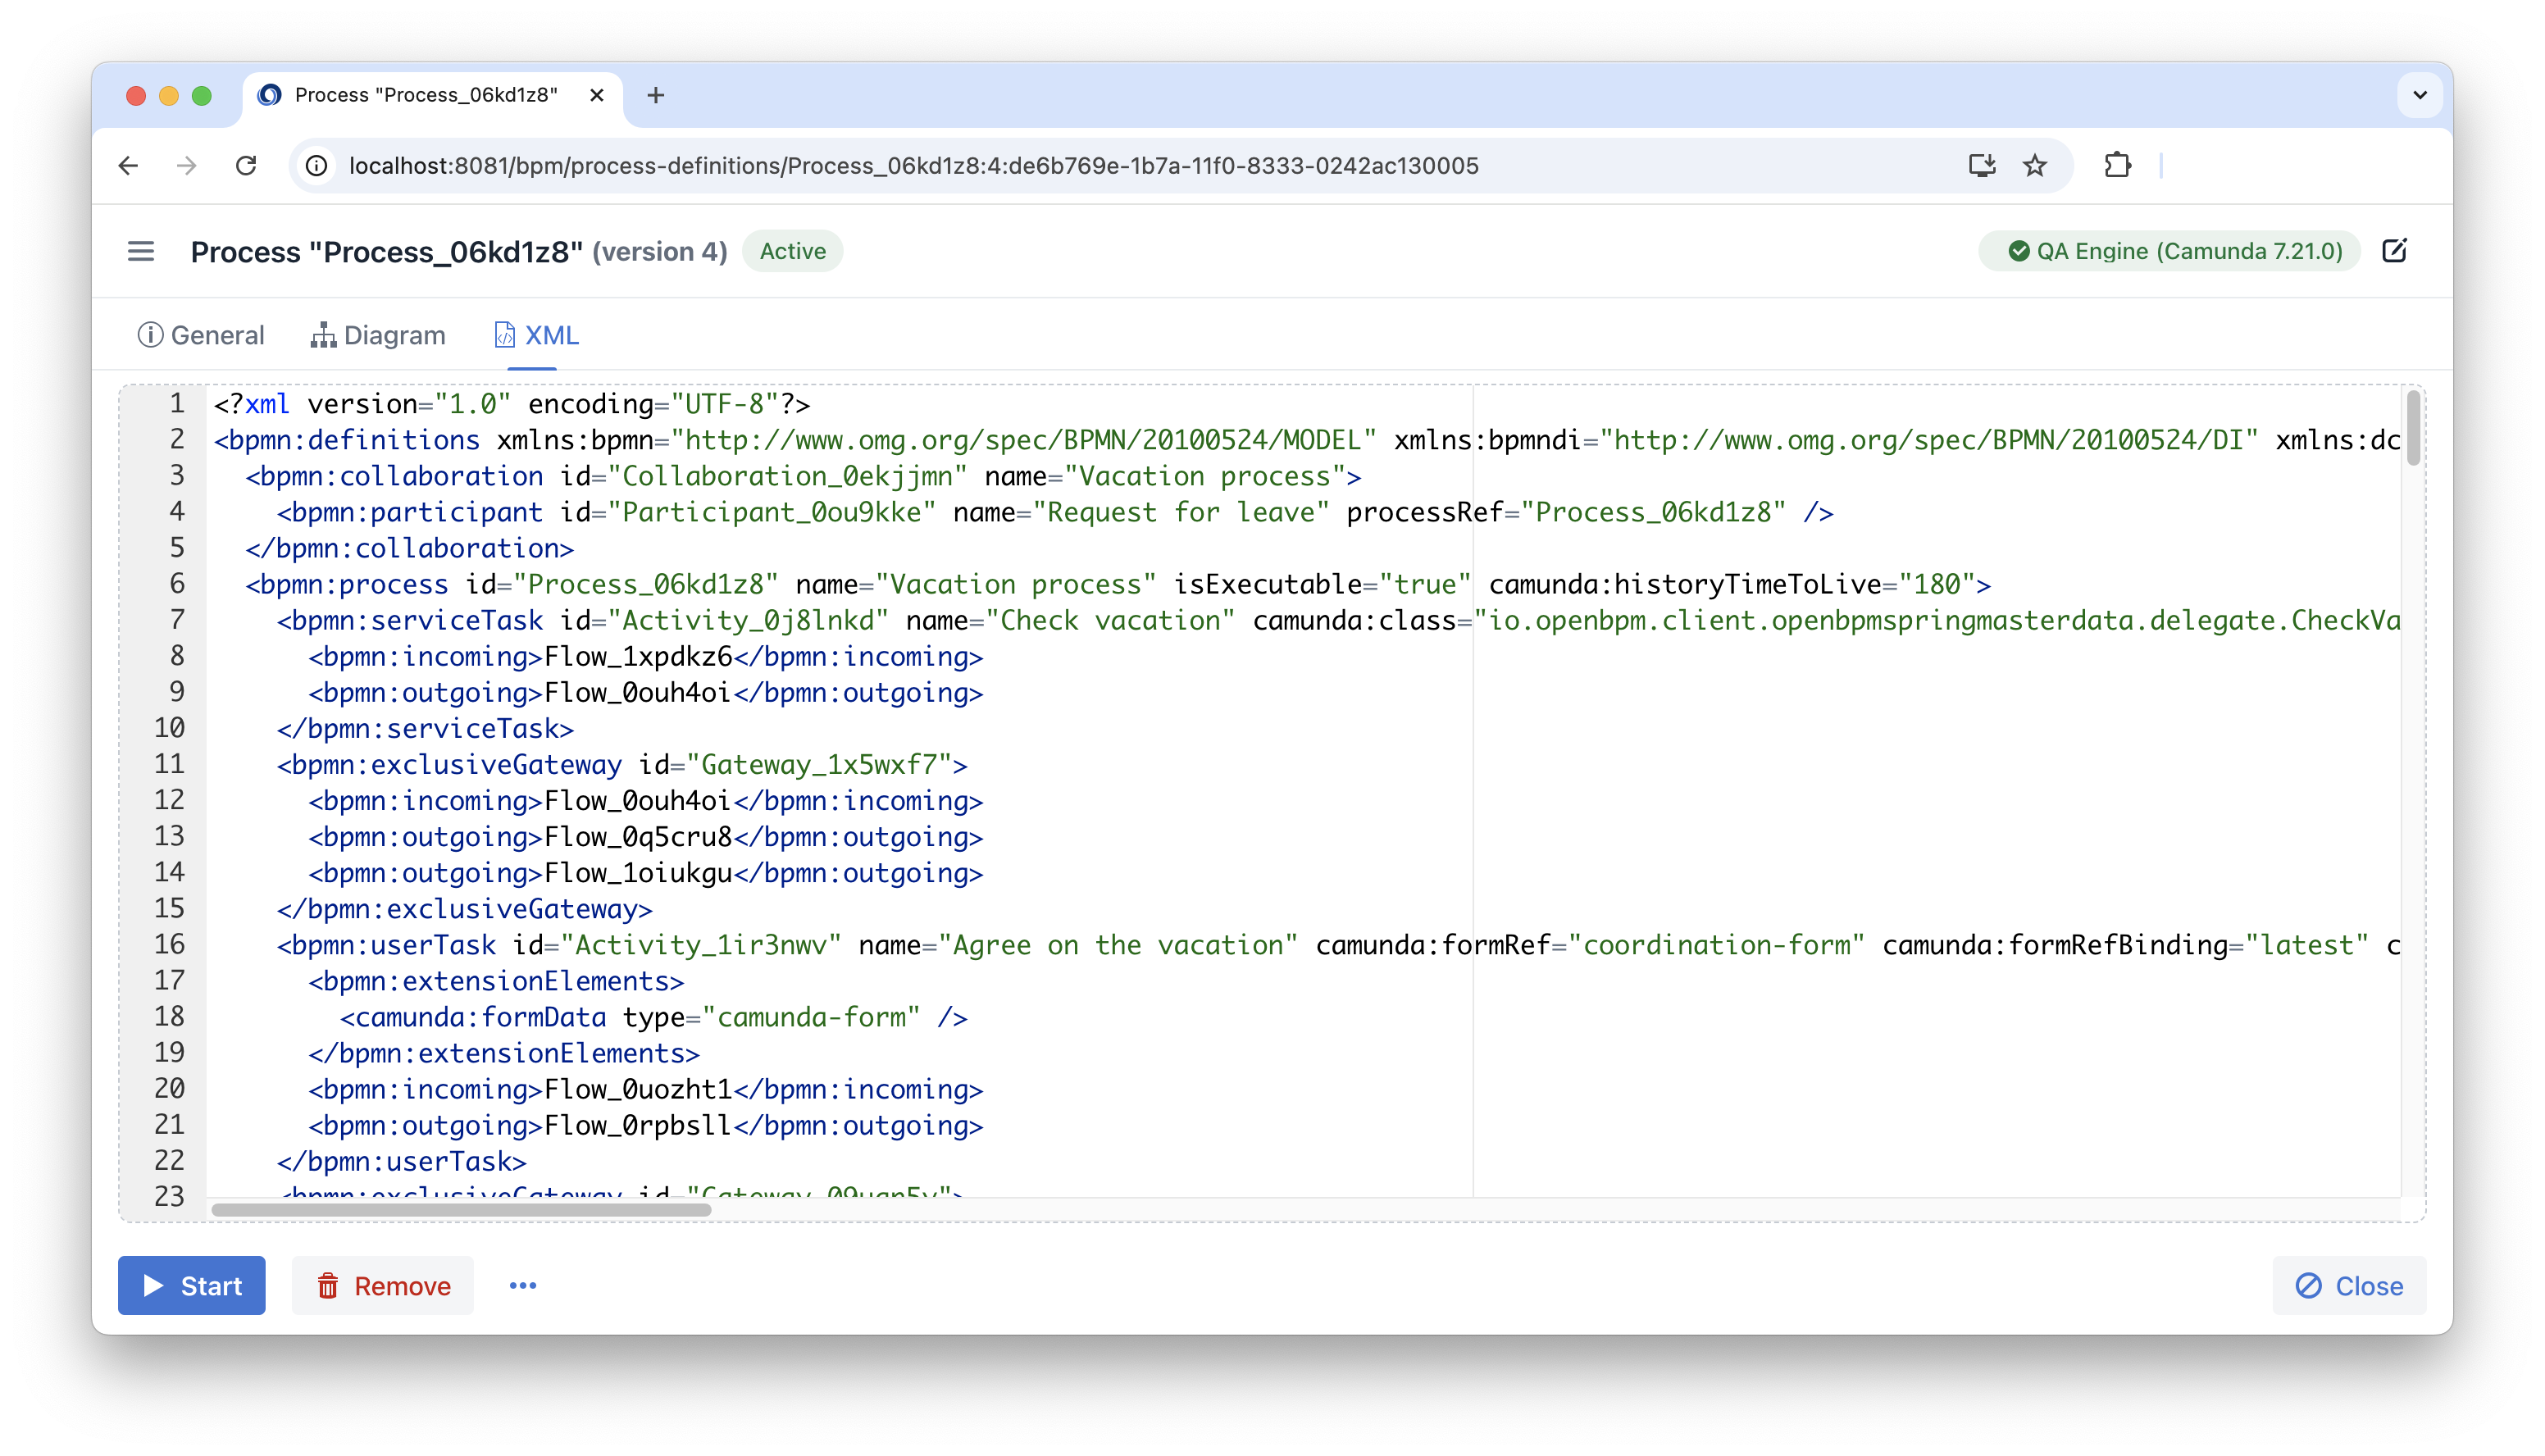Click the "Collaboration_0ekjjmn" id value
Viewport: 2545px width, 1456px height.
[787, 476]
